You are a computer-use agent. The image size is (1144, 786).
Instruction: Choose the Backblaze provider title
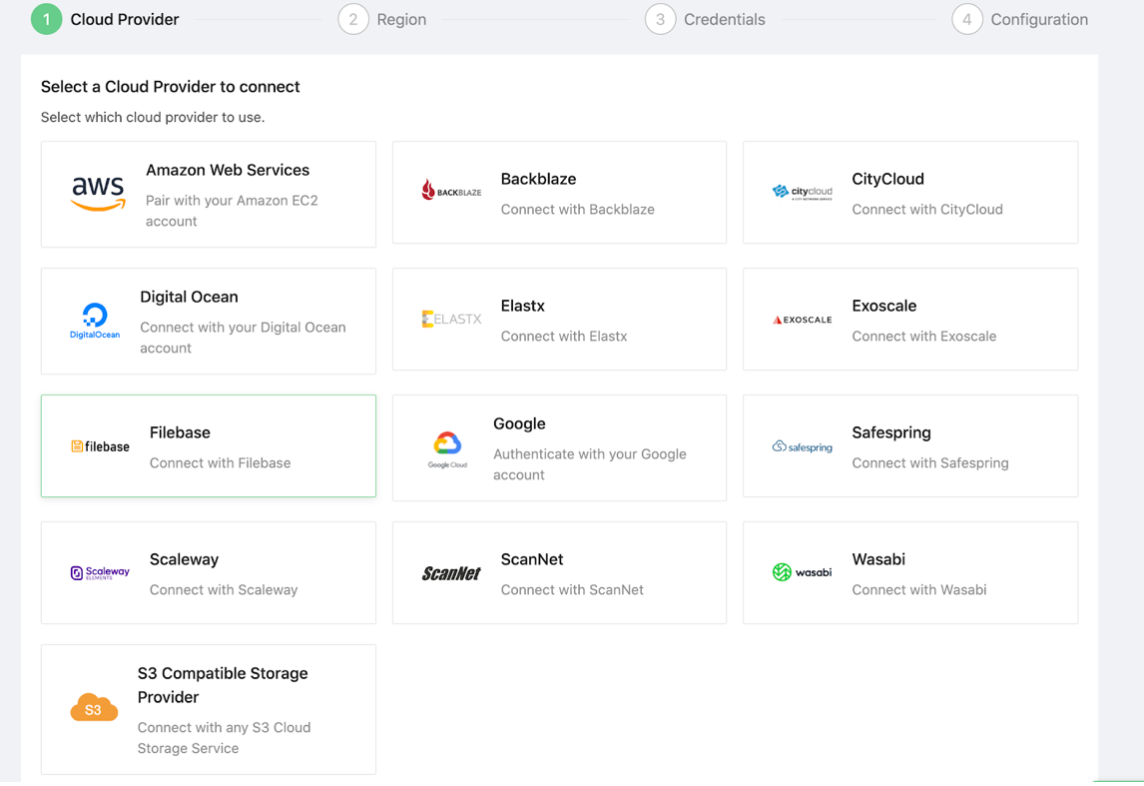point(538,179)
